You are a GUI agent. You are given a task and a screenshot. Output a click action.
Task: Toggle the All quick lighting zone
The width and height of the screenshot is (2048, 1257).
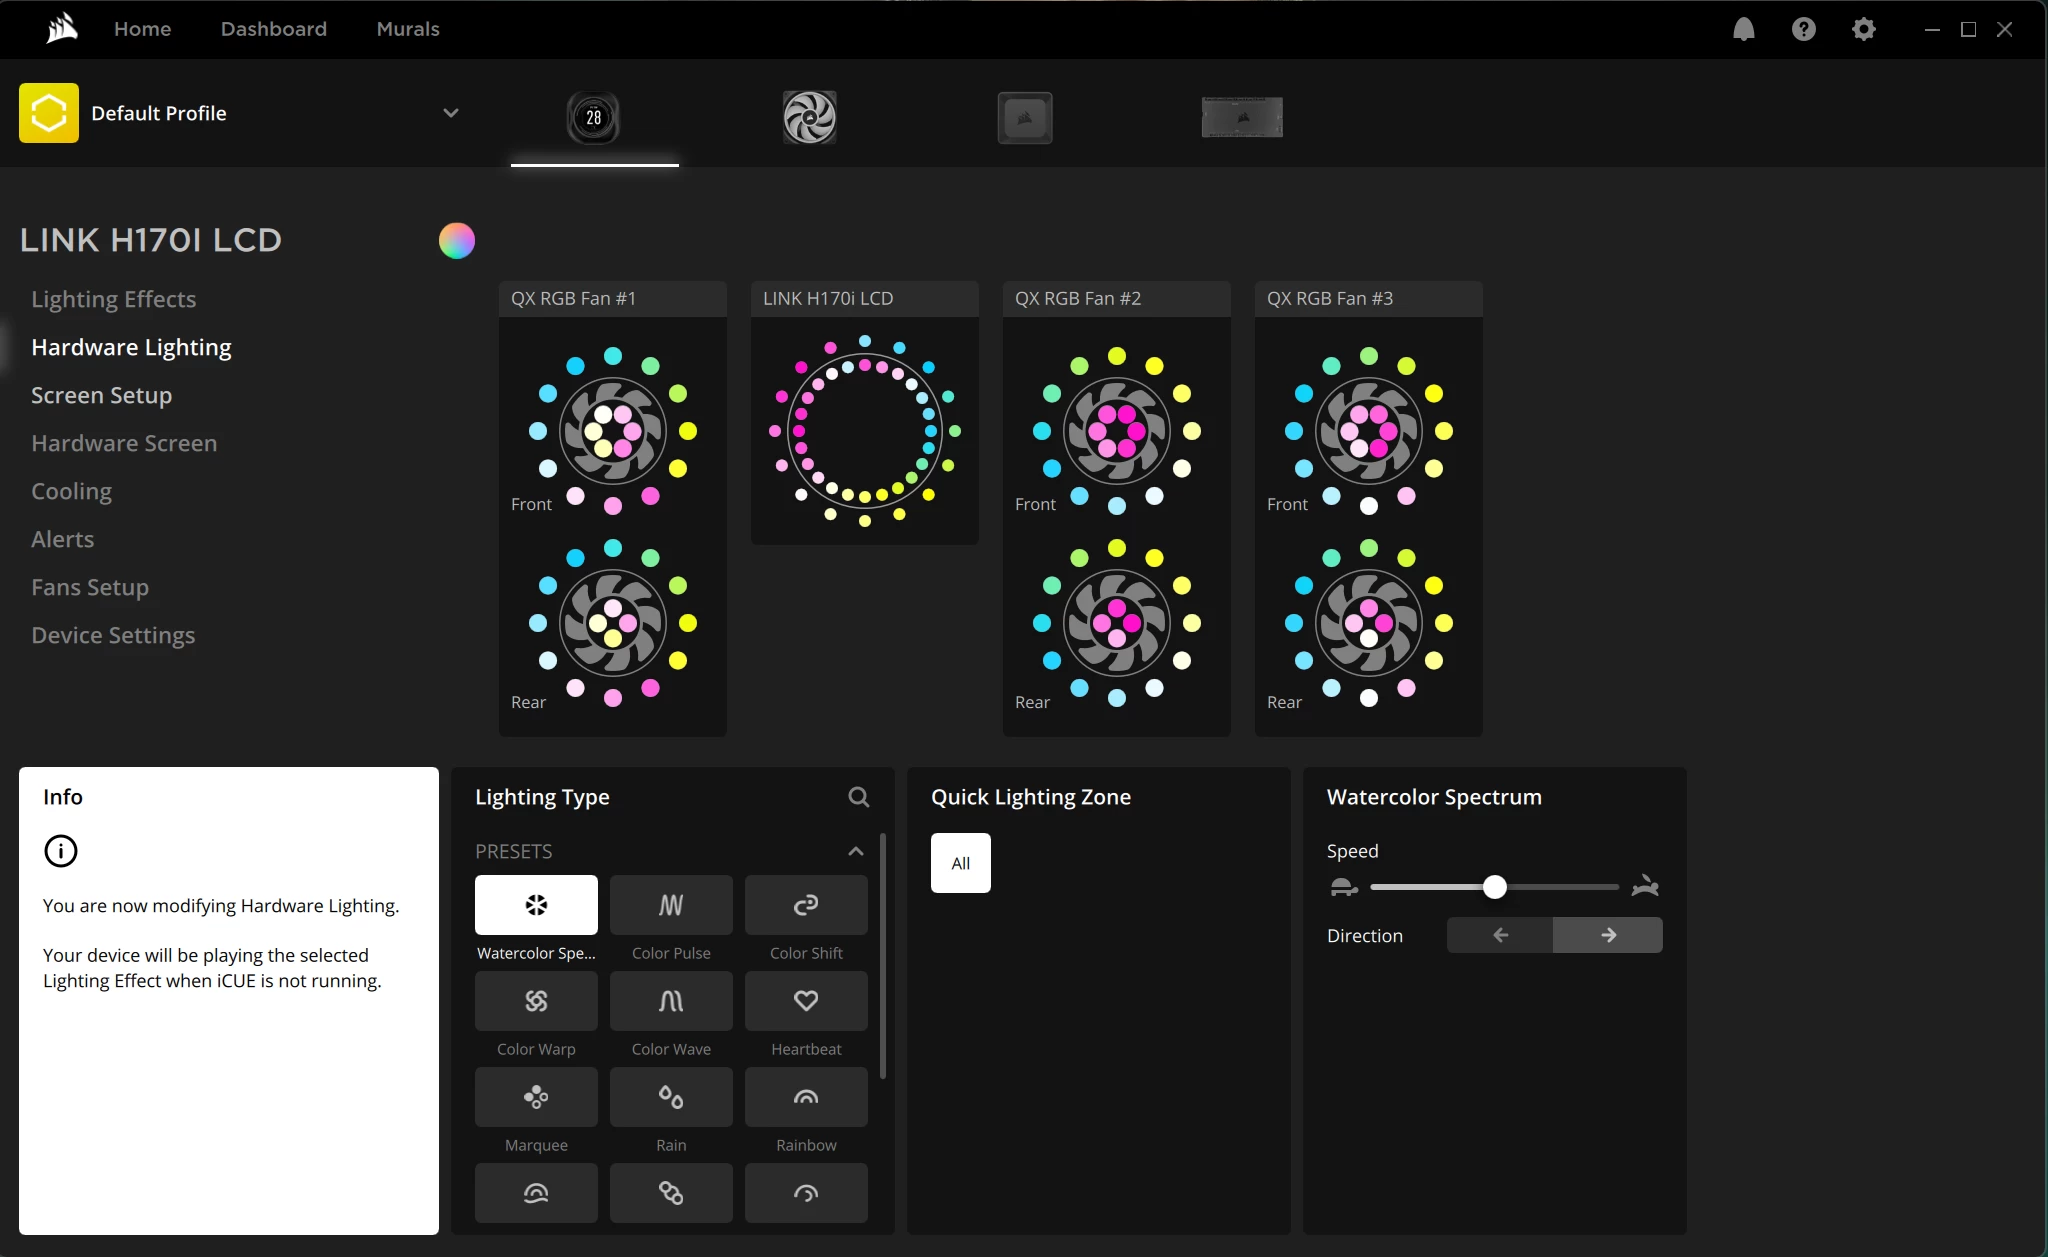pyautogui.click(x=960, y=863)
